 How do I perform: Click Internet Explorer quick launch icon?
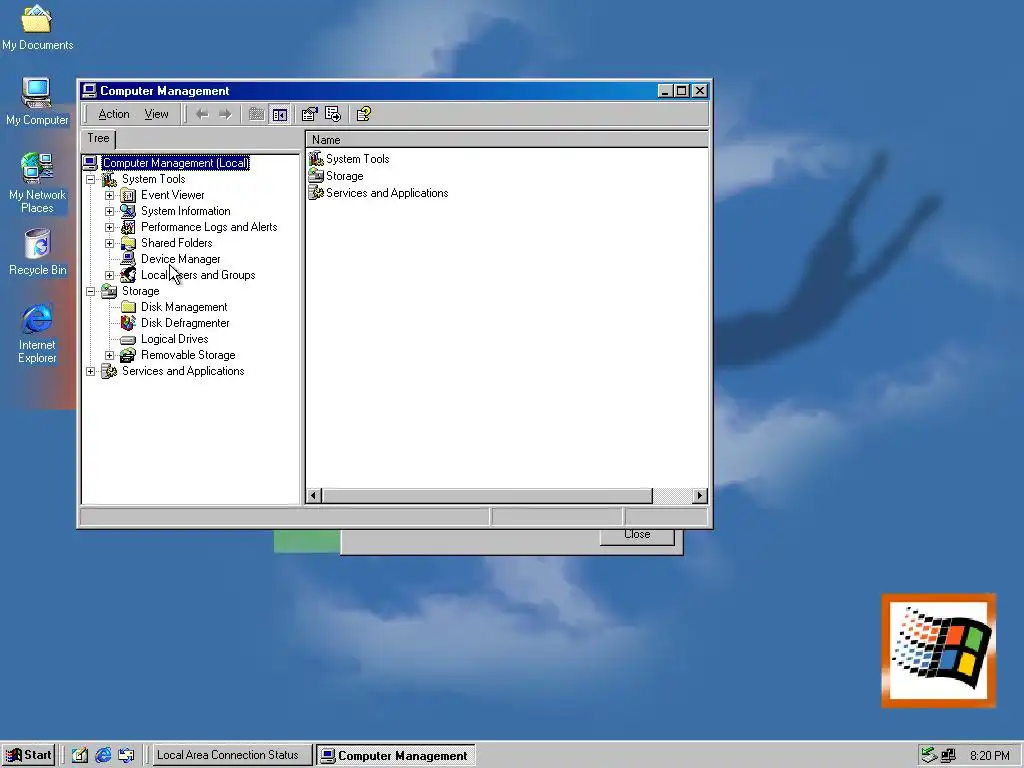coord(103,756)
